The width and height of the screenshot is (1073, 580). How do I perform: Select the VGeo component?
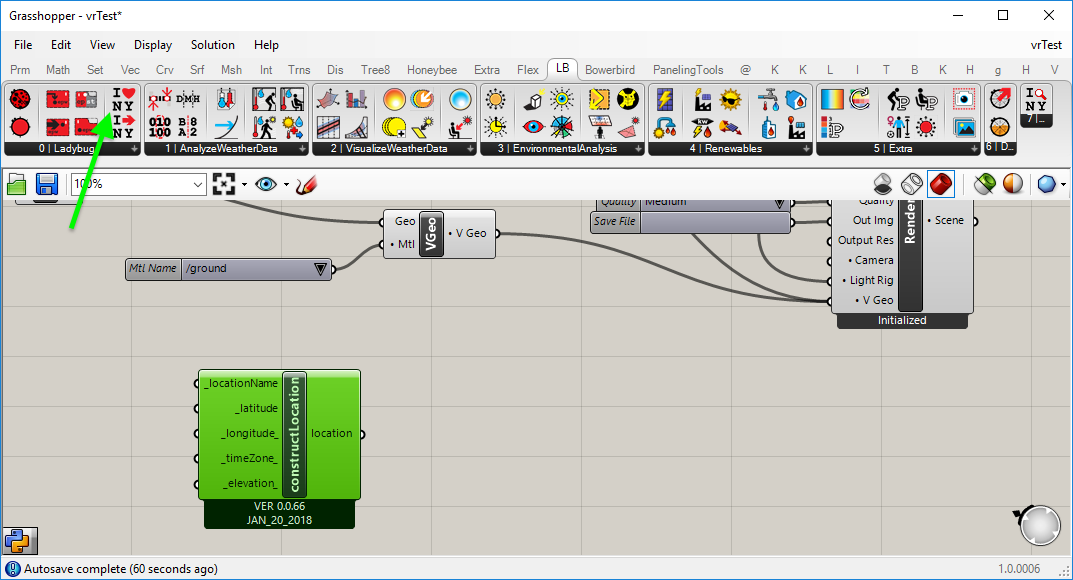pyautogui.click(x=431, y=233)
